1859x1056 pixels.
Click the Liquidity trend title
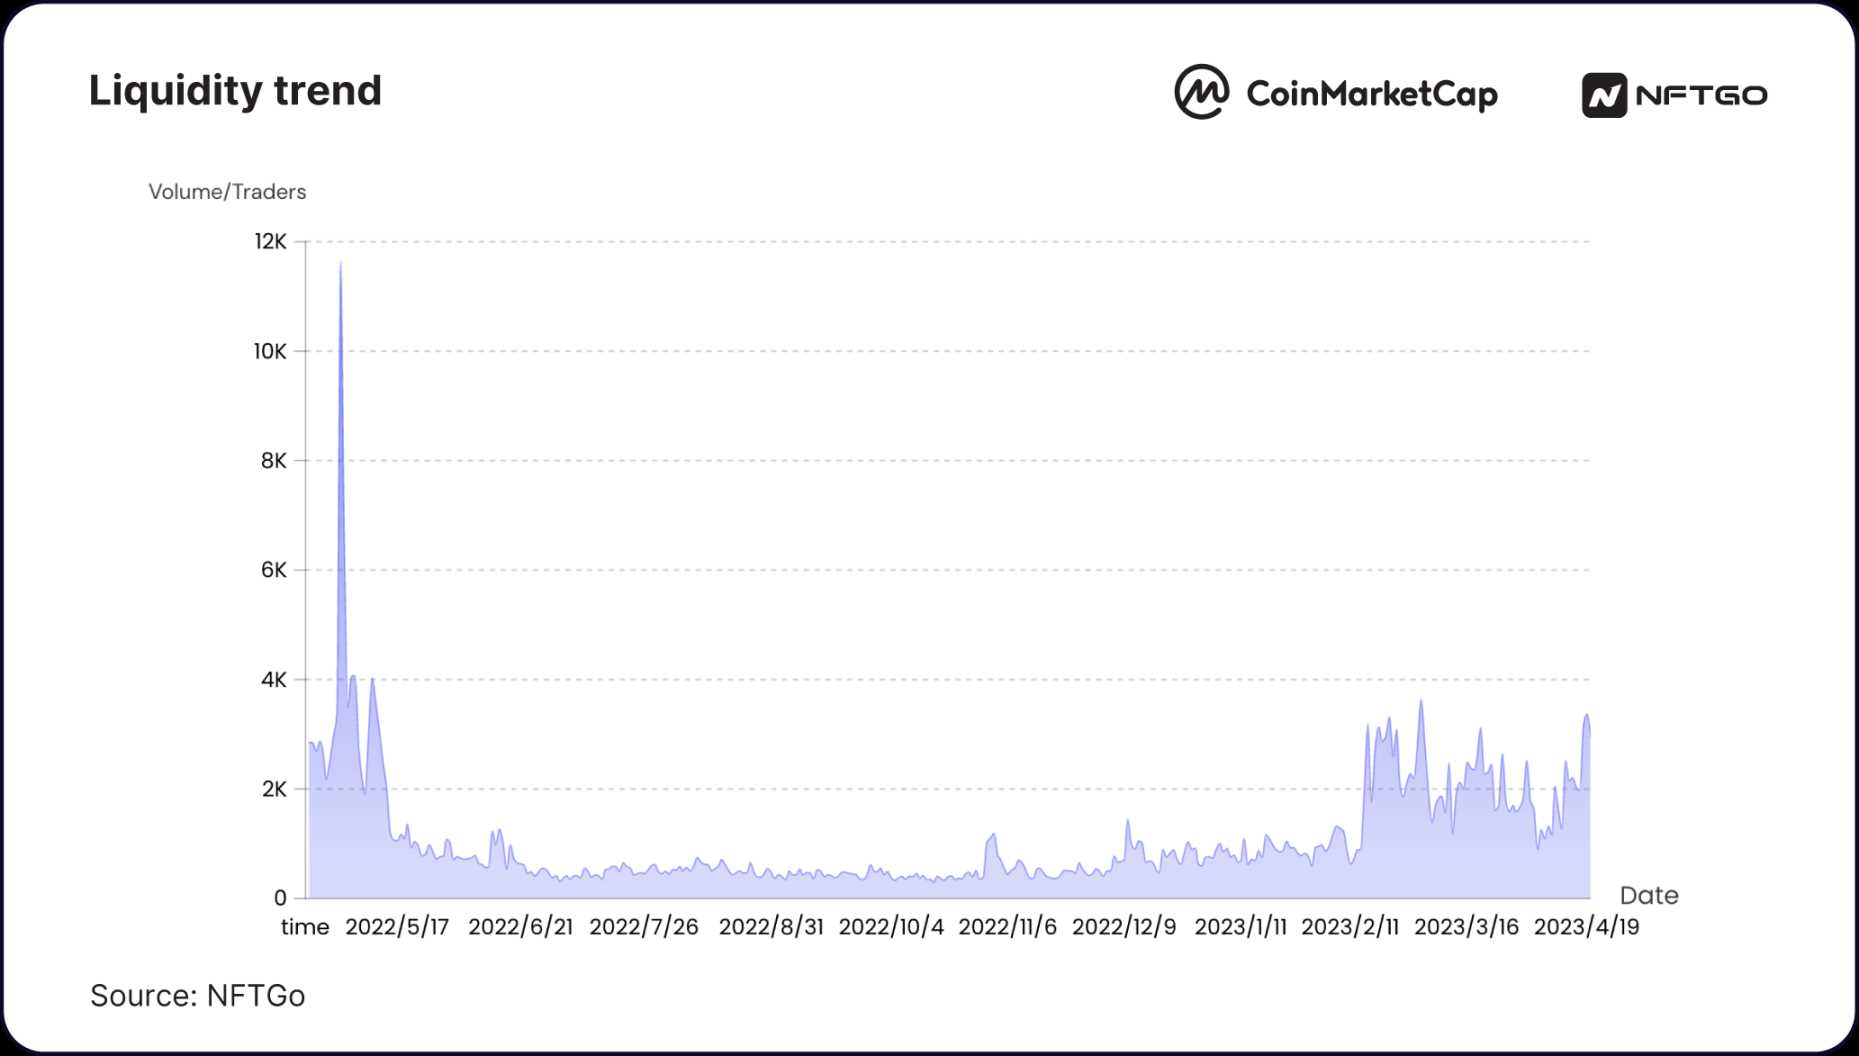click(235, 90)
